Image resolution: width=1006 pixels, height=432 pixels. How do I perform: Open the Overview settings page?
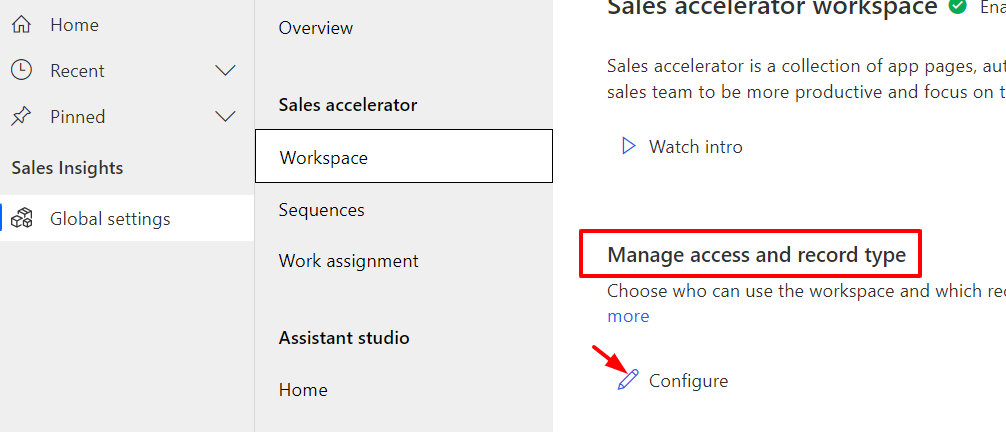click(x=316, y=28)
